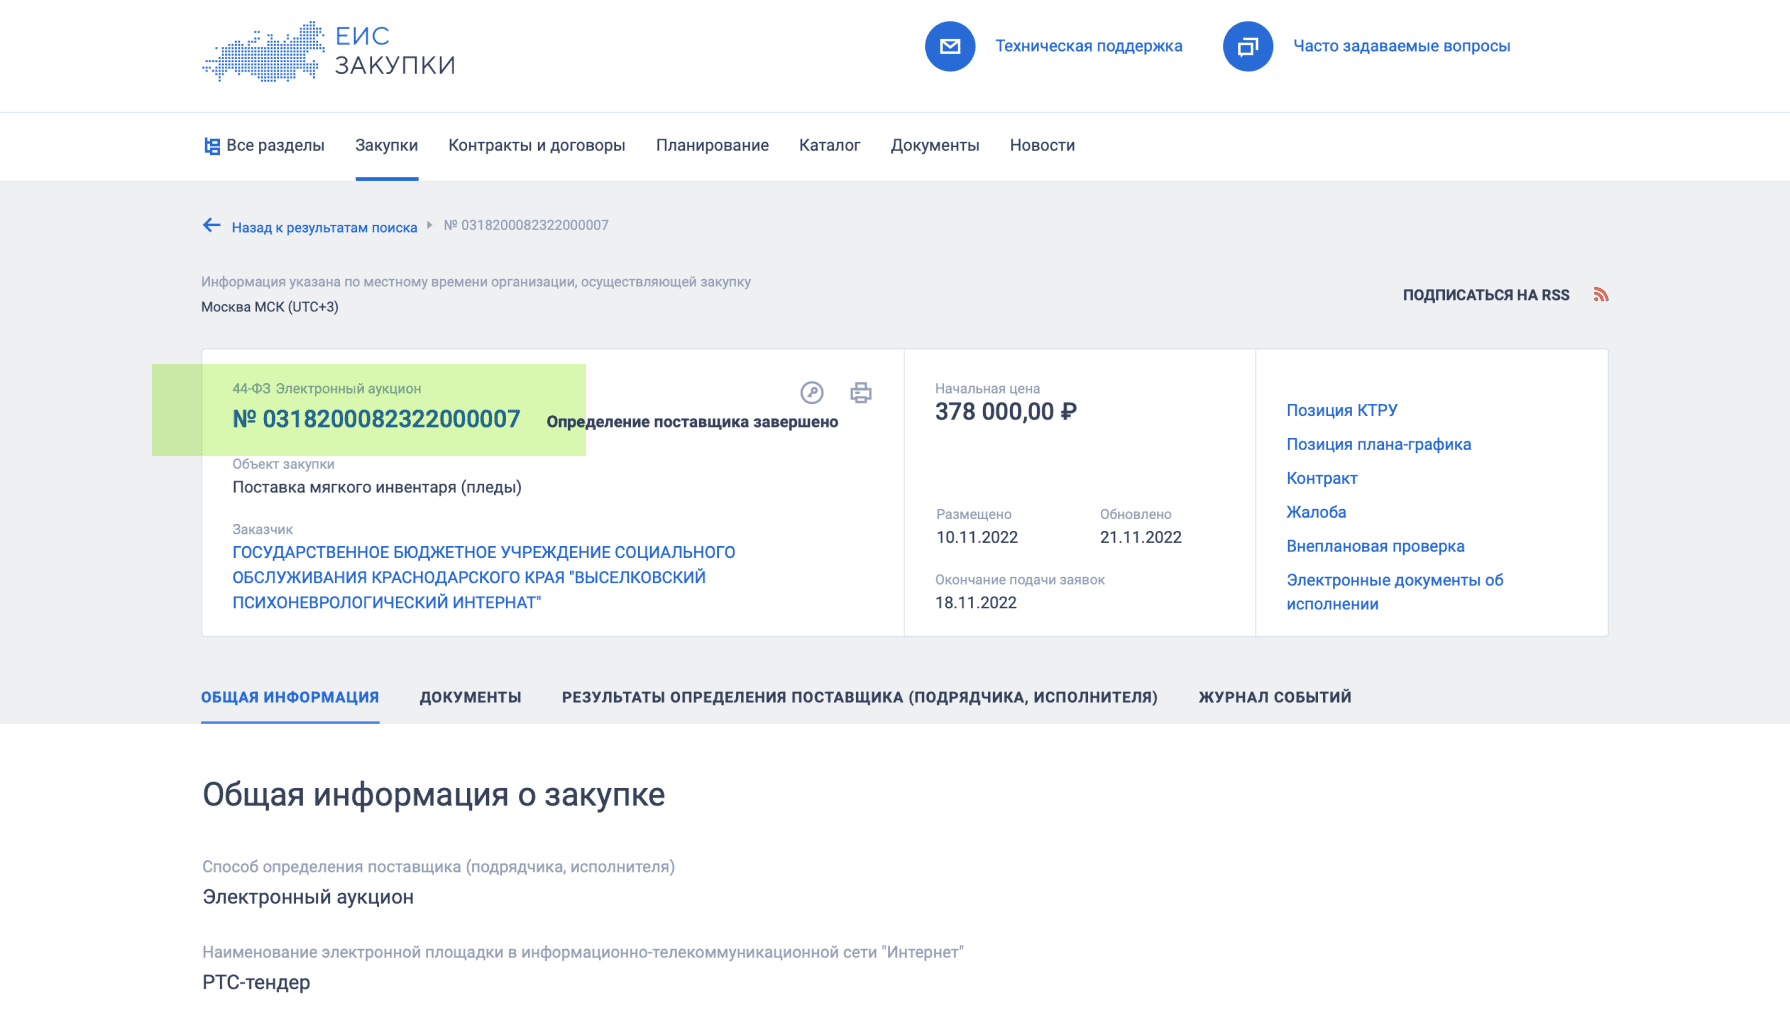Click the EIS Zakupki logo
Screen dimensions: 1790x1030
[329, 51]
